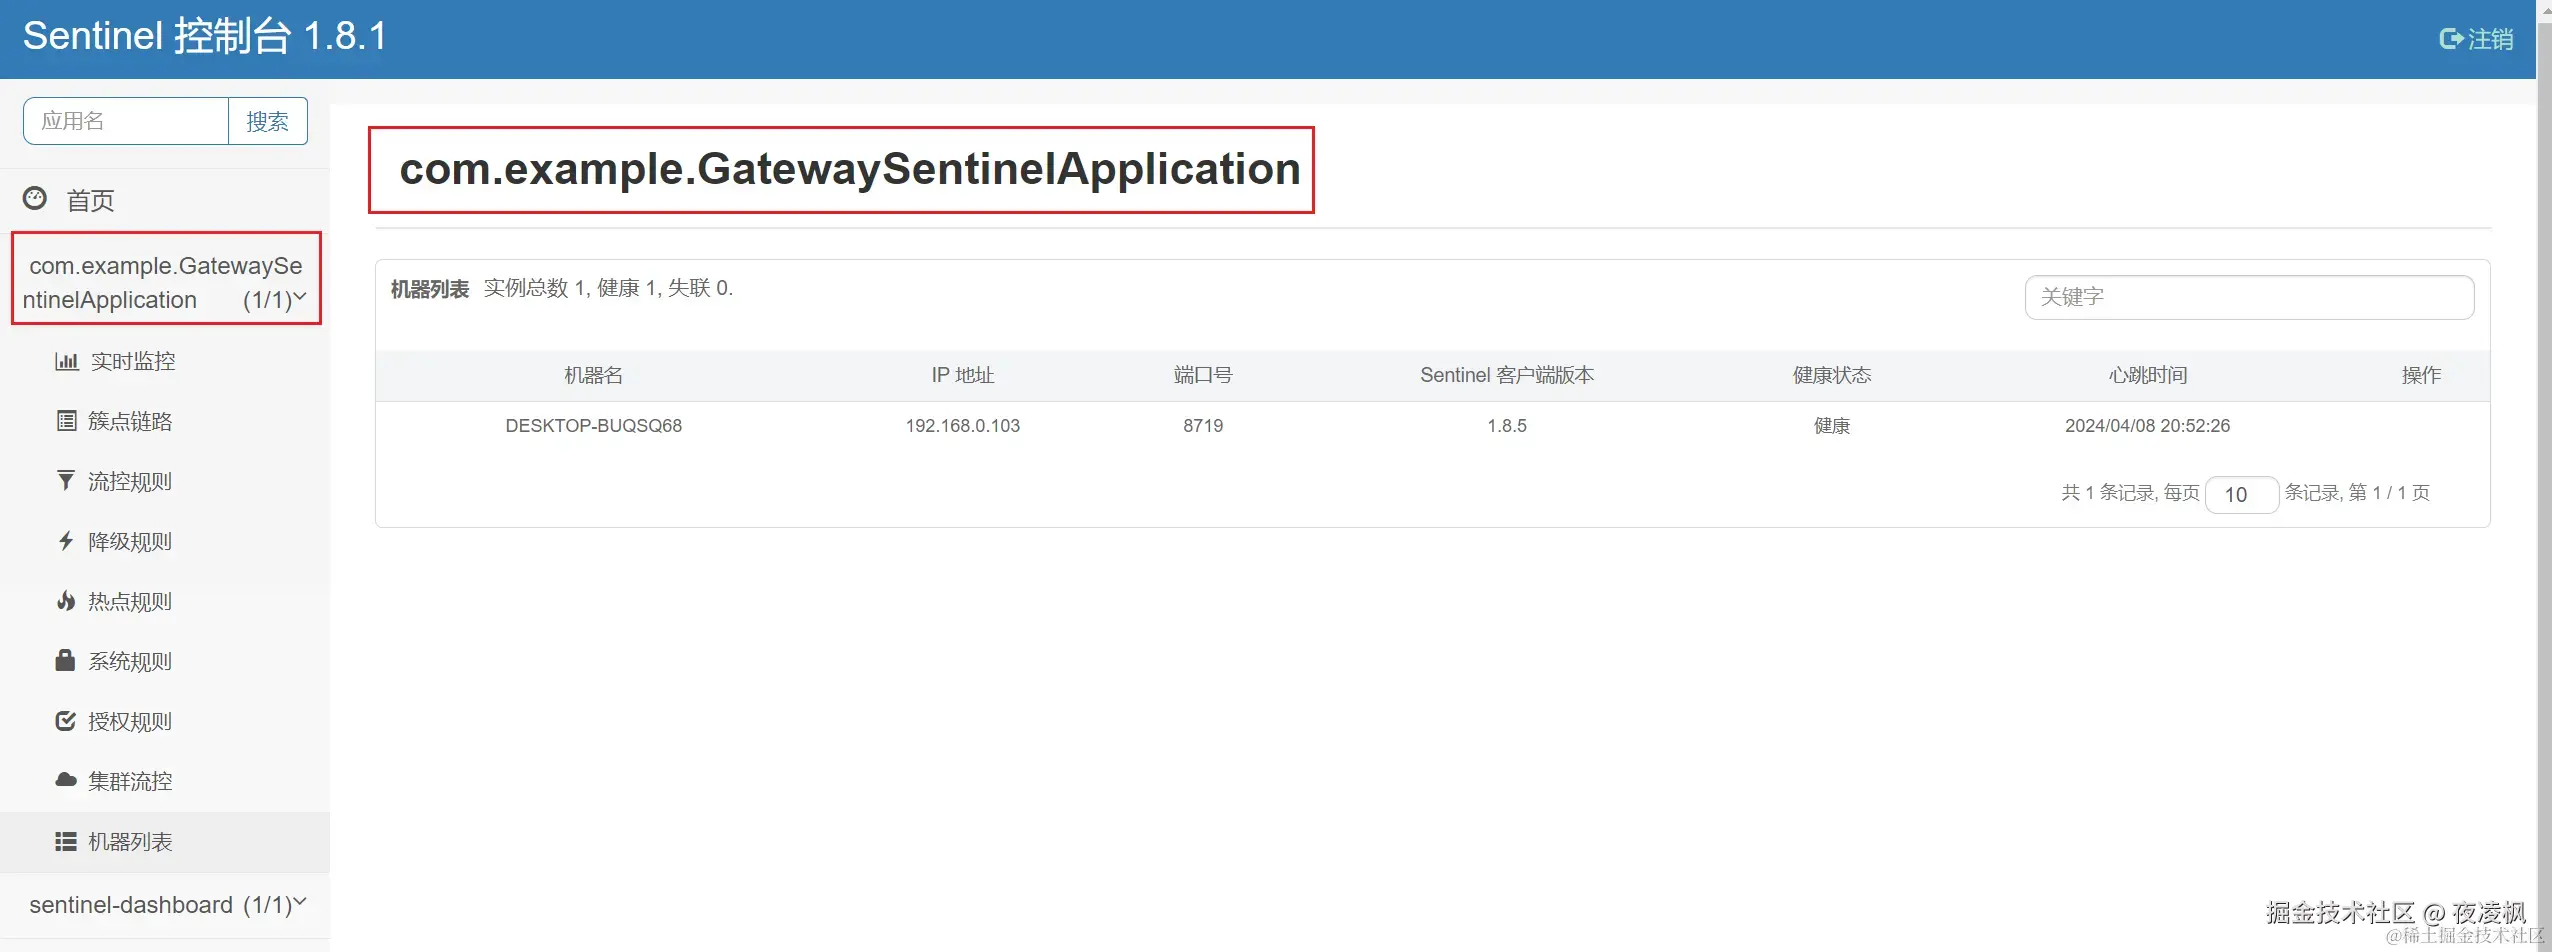Click the 健康状态 column header
This screenshot has height=952, width=2552.
(1832, 375)
